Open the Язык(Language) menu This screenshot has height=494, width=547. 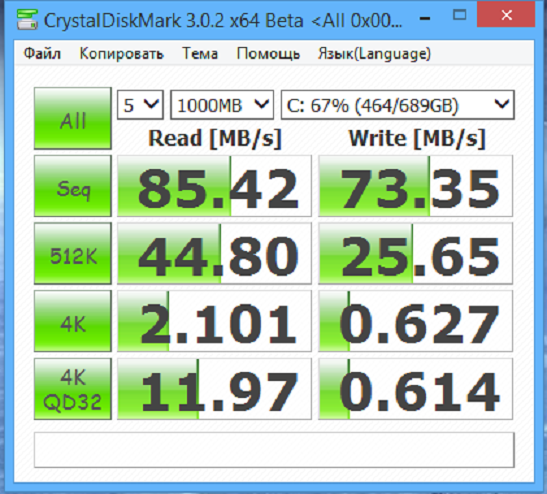pyautogui.click(x=374, y=54)
